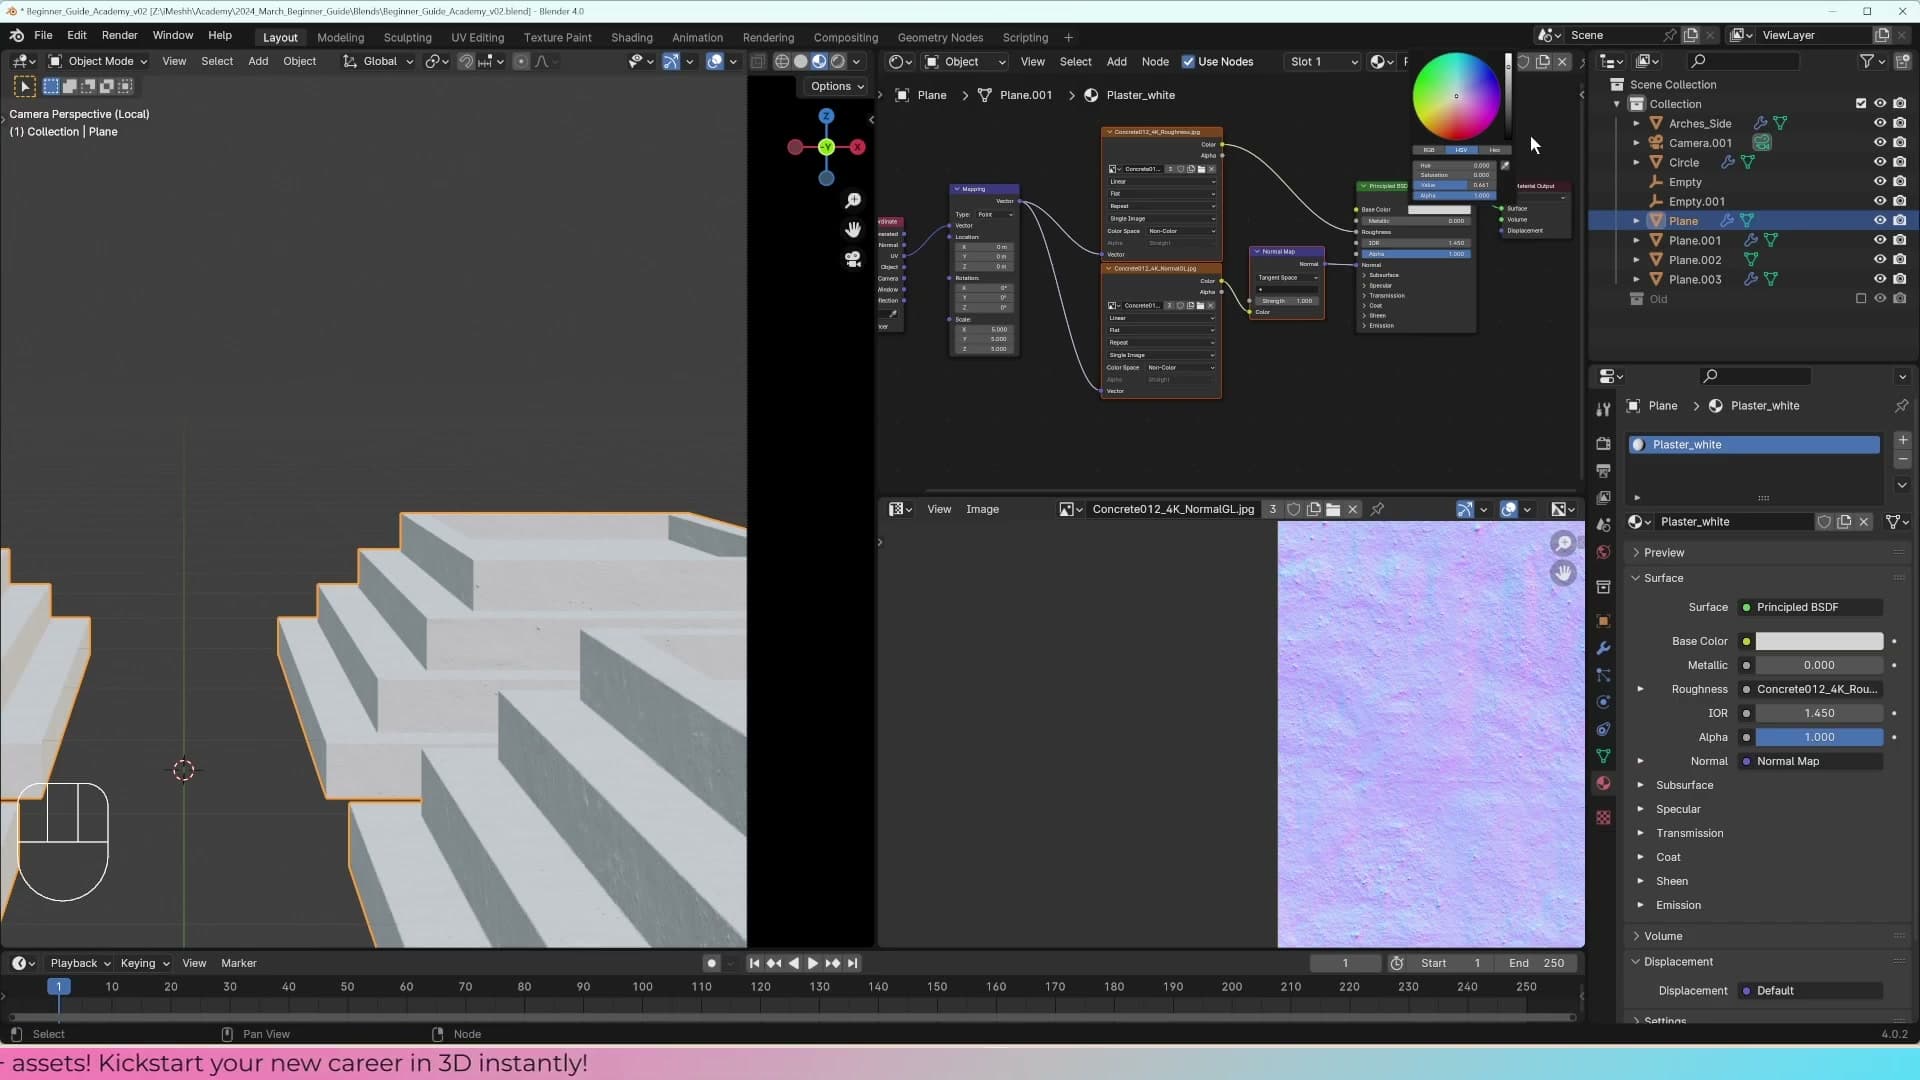
Task: Click the Alpha slider in Surface panel
Action: coord(1819,738)
